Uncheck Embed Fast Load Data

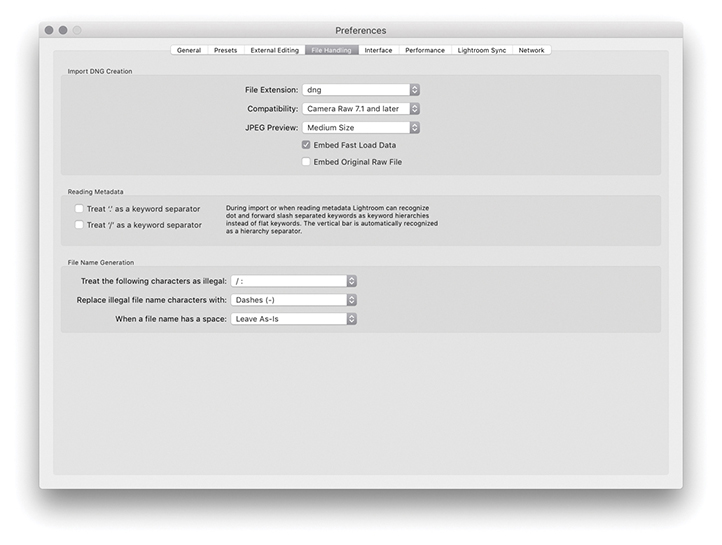click(x=306, y=145)
